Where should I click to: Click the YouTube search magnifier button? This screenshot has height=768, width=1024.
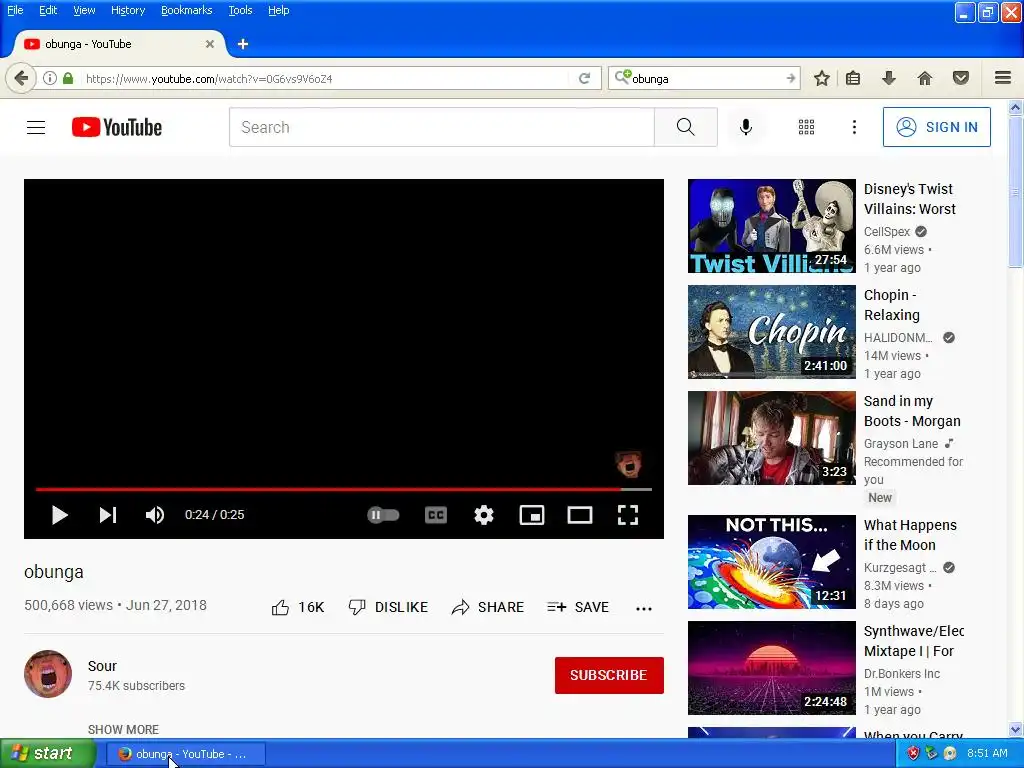[x=686, y=127]
